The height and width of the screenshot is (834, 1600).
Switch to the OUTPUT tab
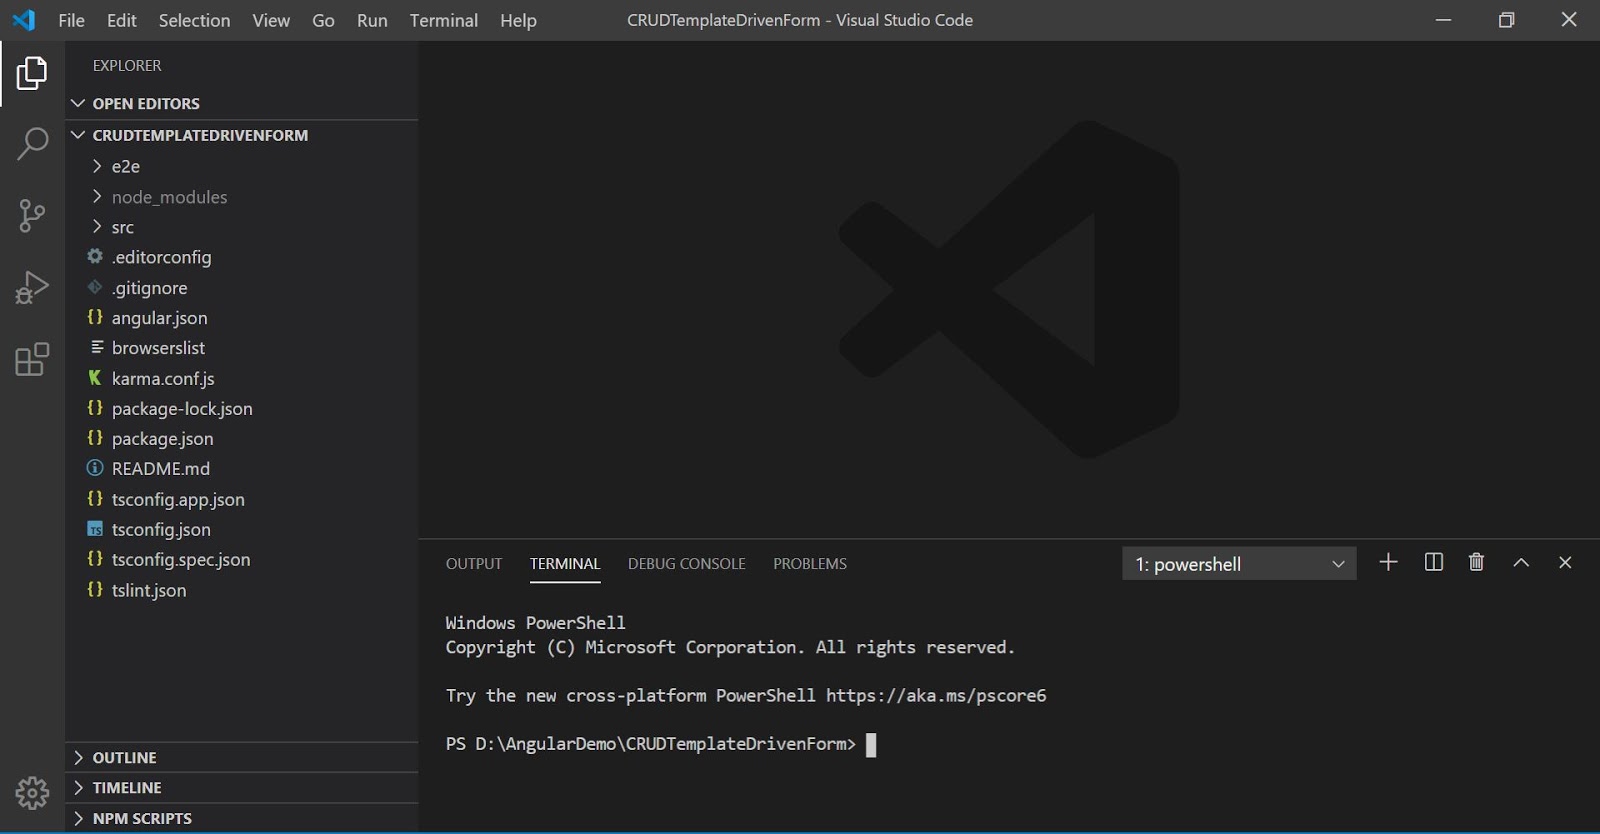click(474, 564)
